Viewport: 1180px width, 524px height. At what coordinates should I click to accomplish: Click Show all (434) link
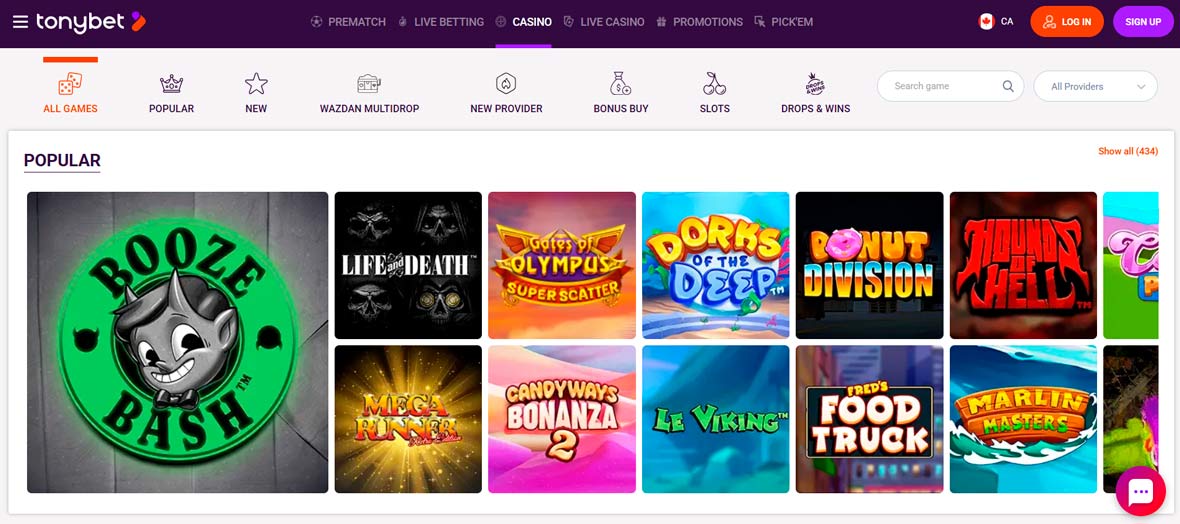(1128, 151)
